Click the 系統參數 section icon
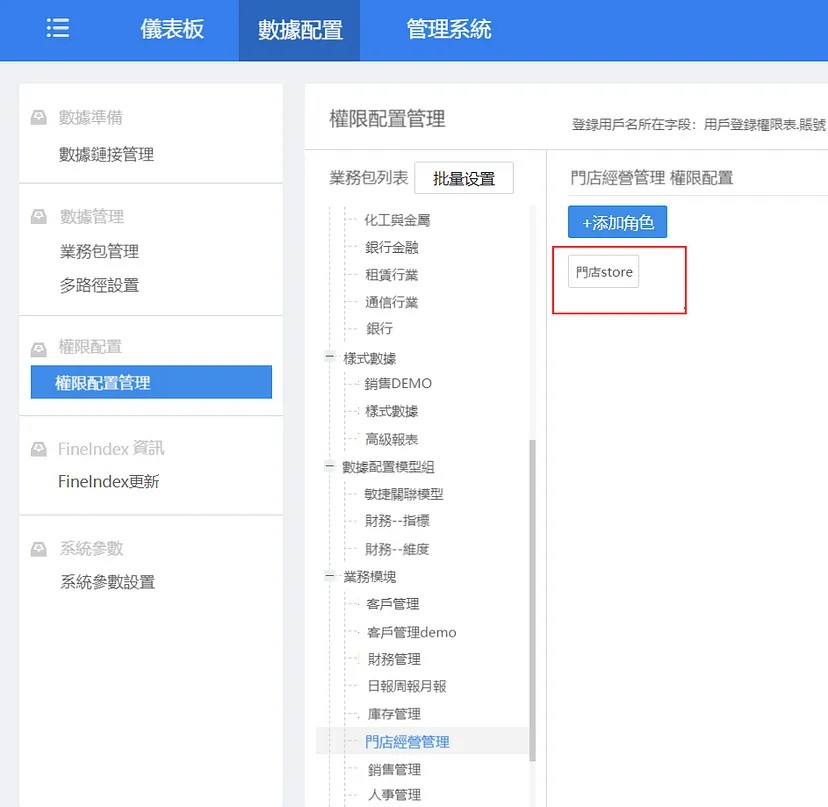 coord(39,549)
